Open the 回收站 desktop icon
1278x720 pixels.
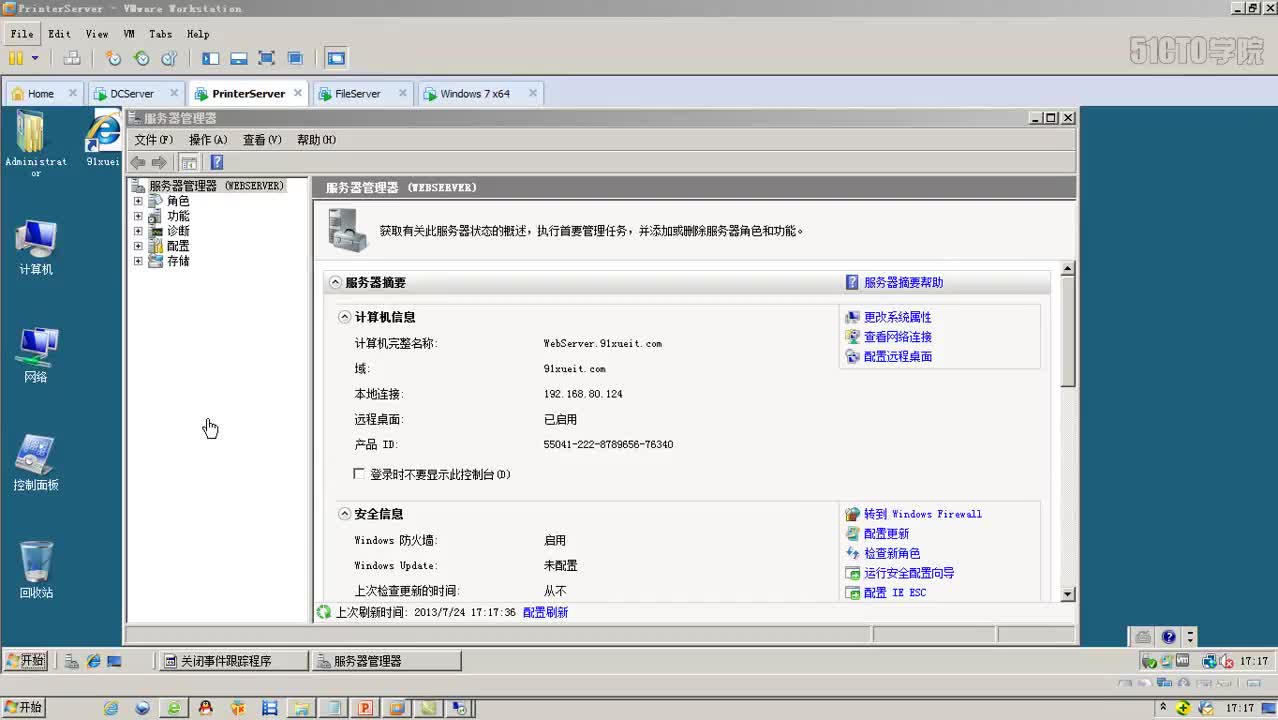[x=35, y=570]
